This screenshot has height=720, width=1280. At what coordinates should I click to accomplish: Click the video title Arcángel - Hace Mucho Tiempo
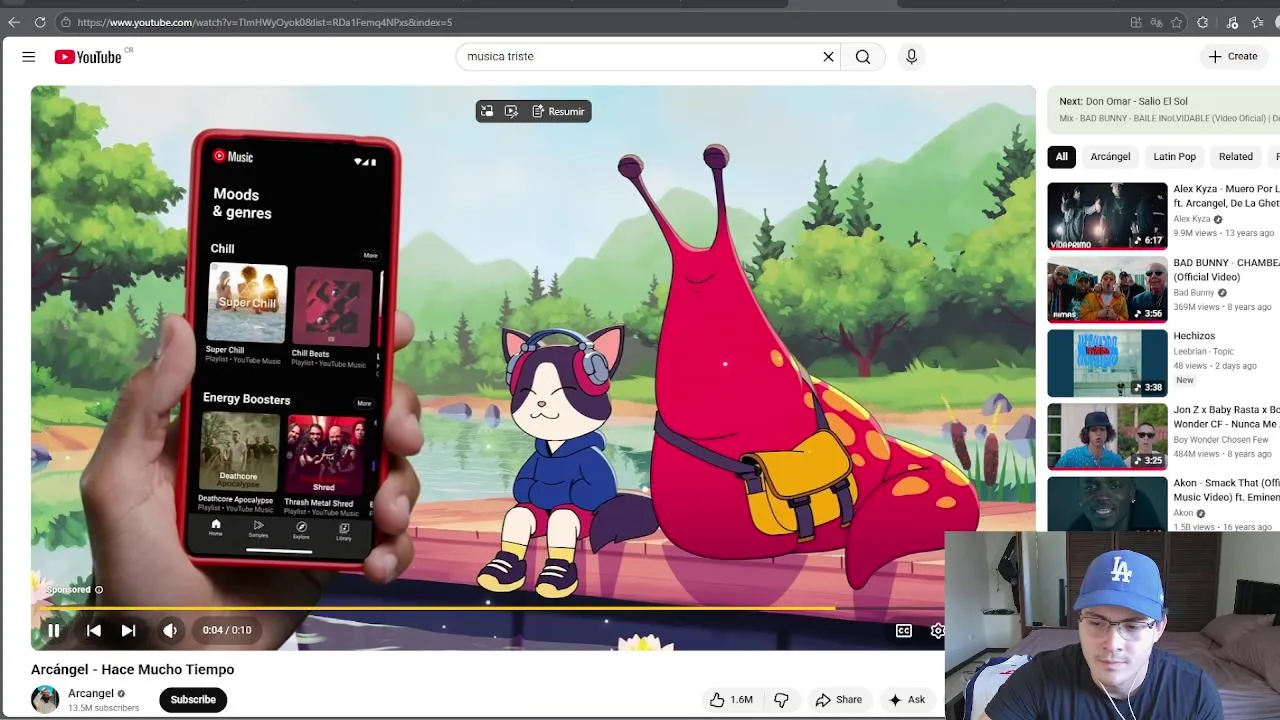pos(132,670)
